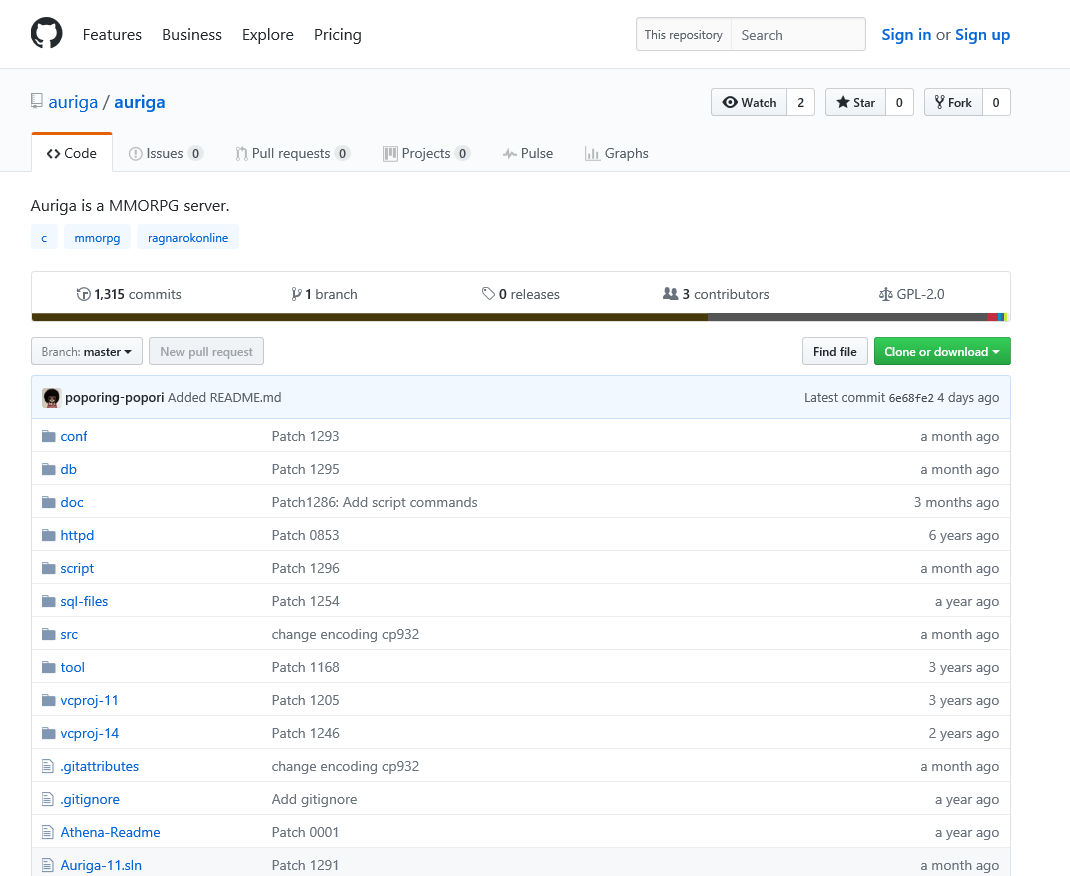1070x876 pixels.
Task: Click the .gitignore file icon
Action: pos(48,799)
